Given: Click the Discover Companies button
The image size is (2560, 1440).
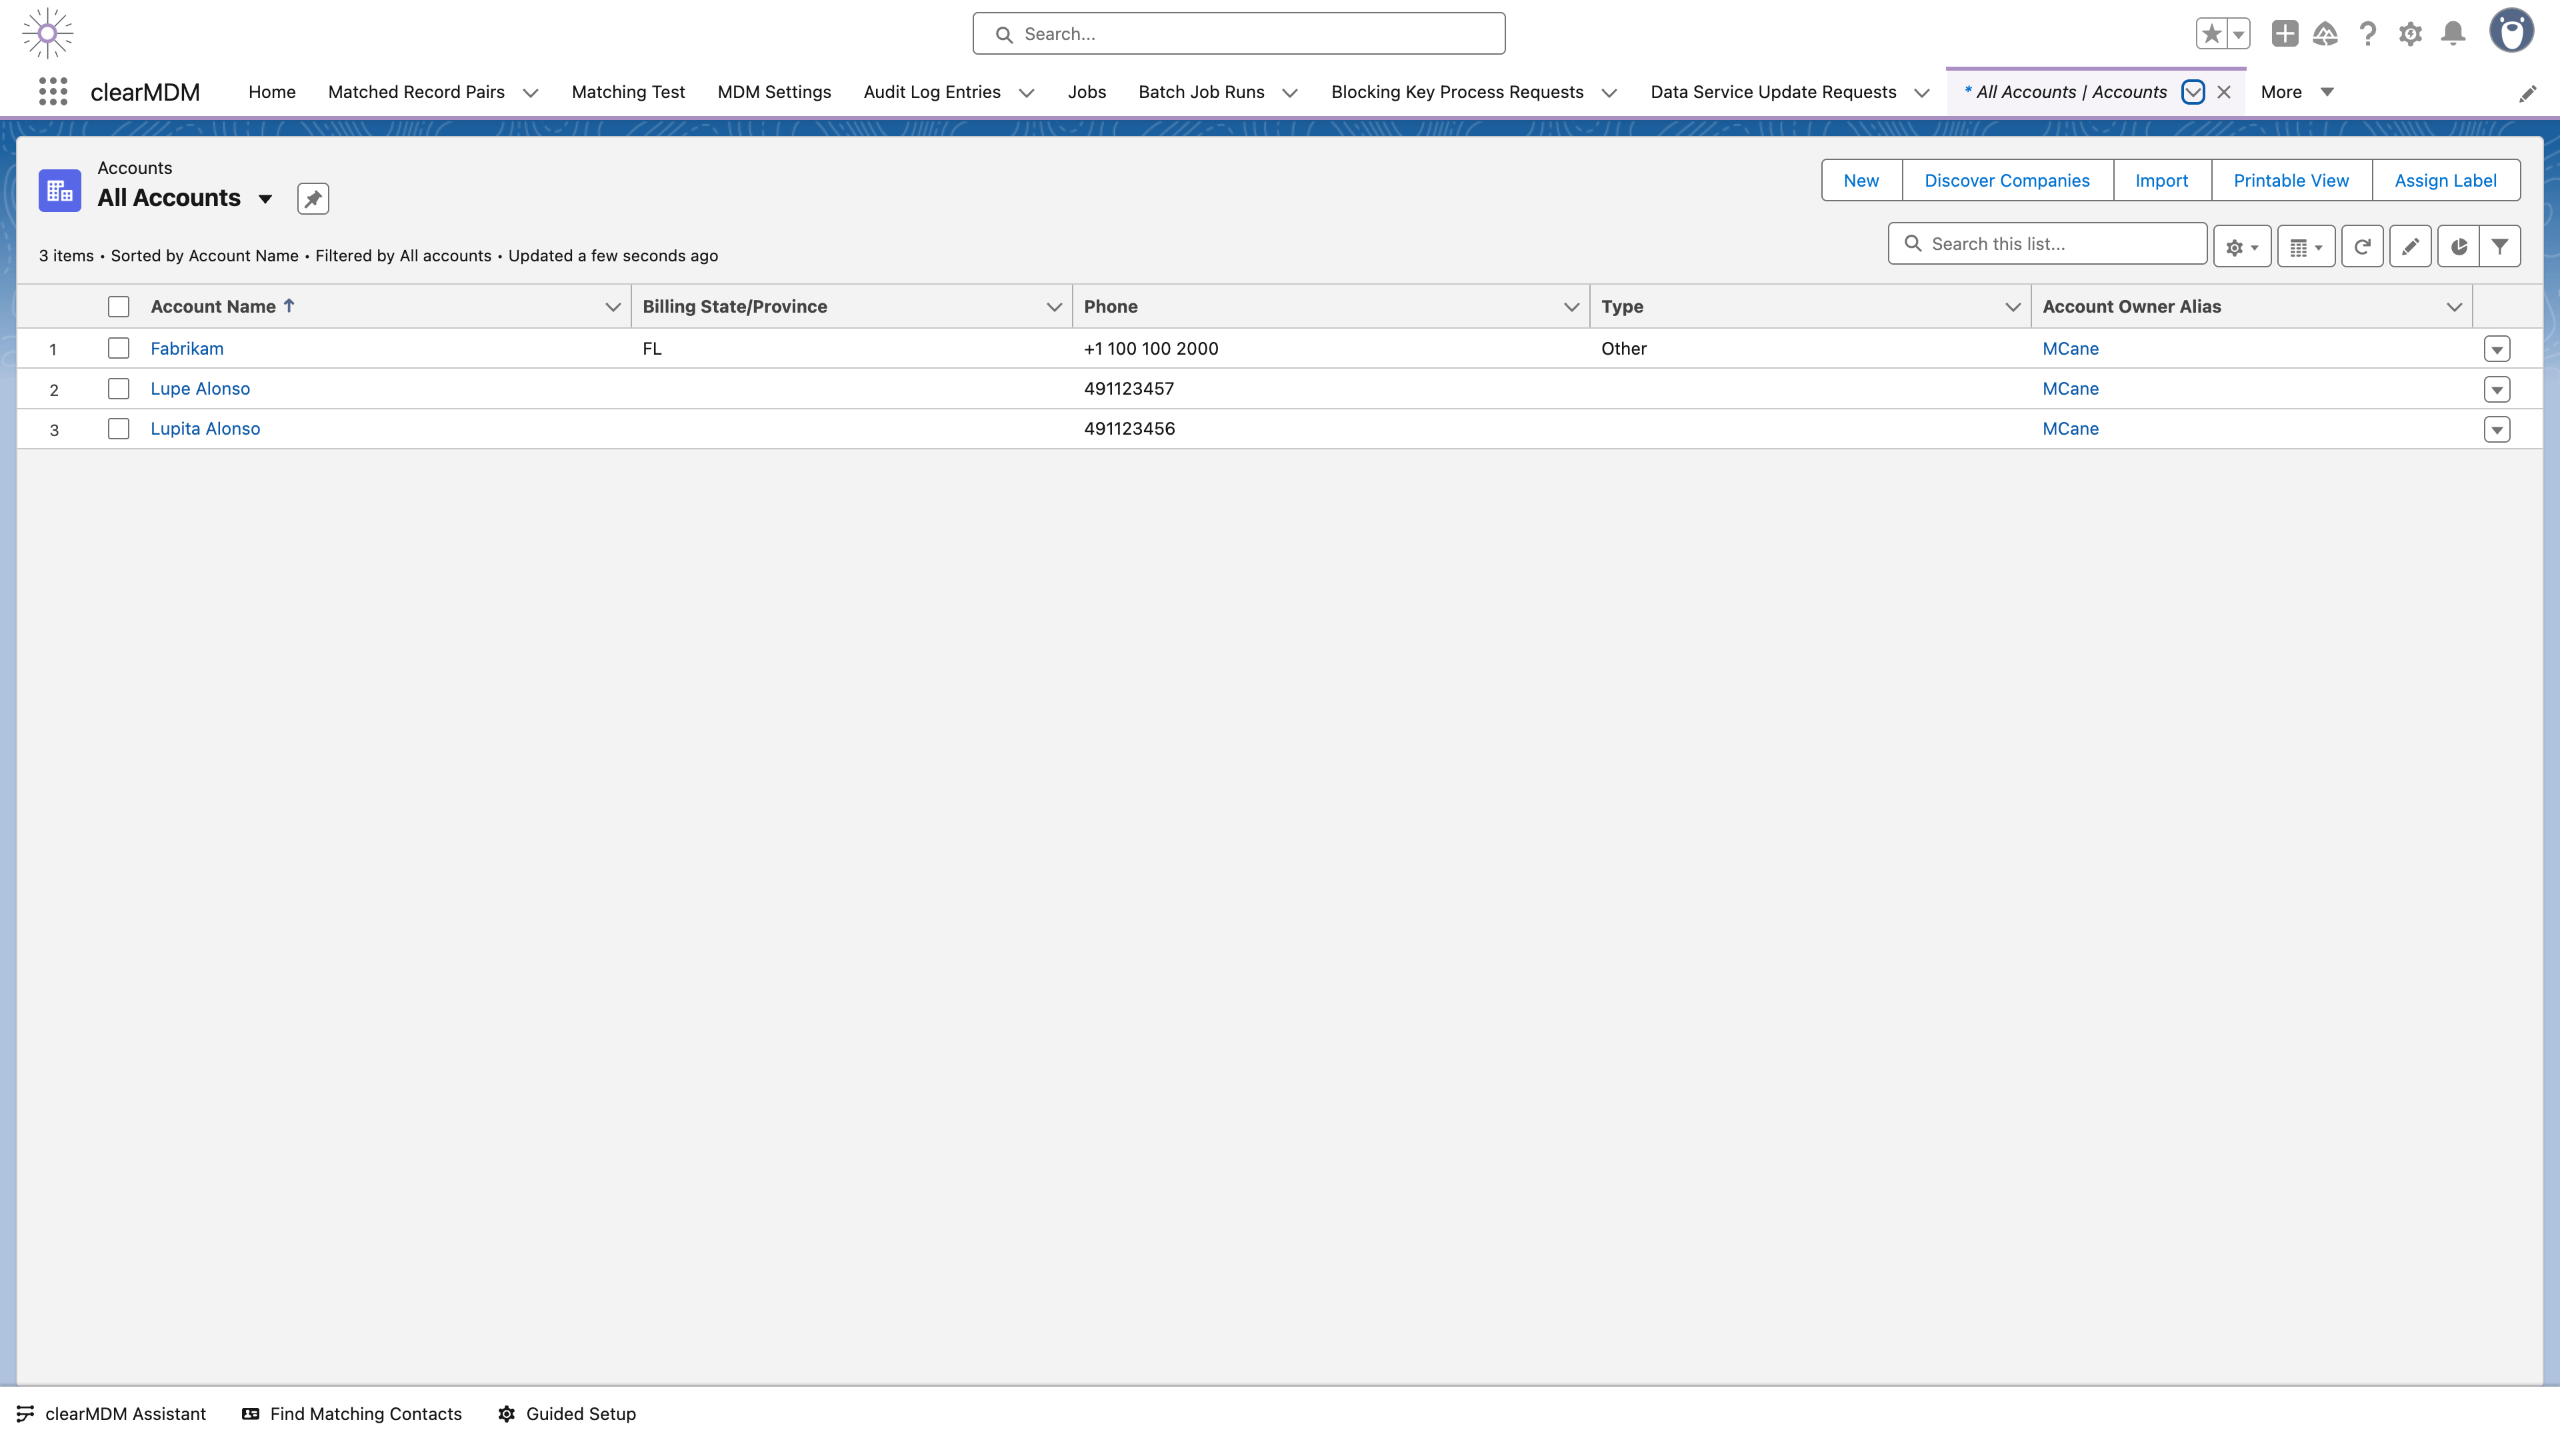Looking at the screenshot, I should [2006, 180].
